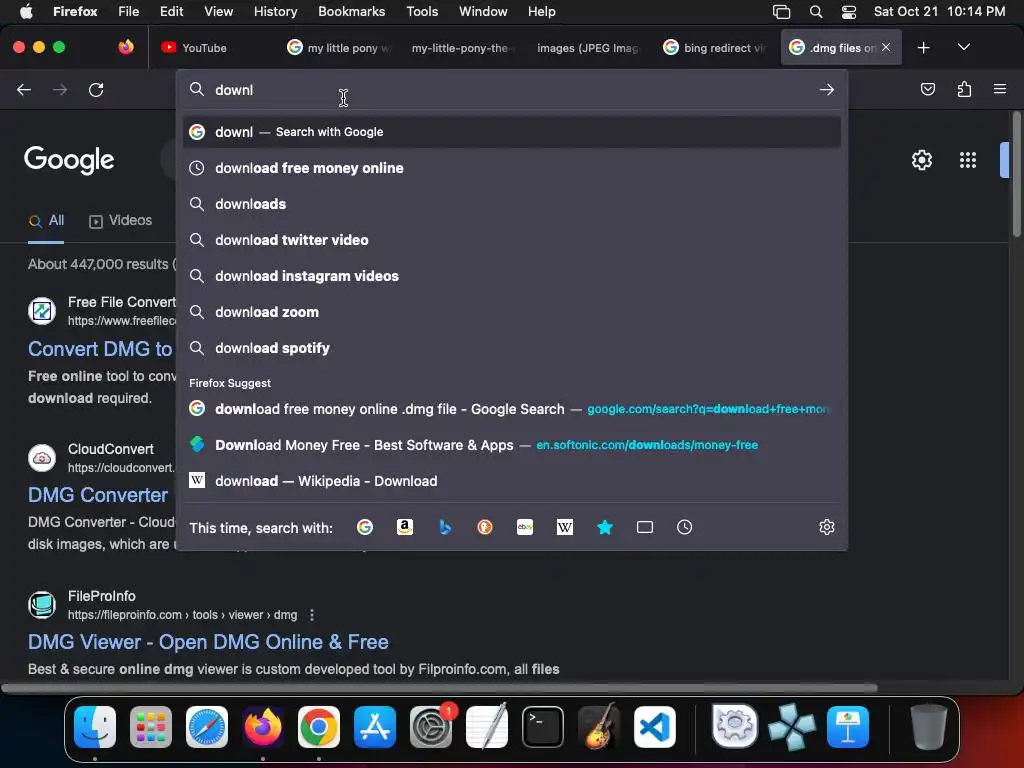
Task: Select 'download spotify' suggestion
Action: [511, 347]
